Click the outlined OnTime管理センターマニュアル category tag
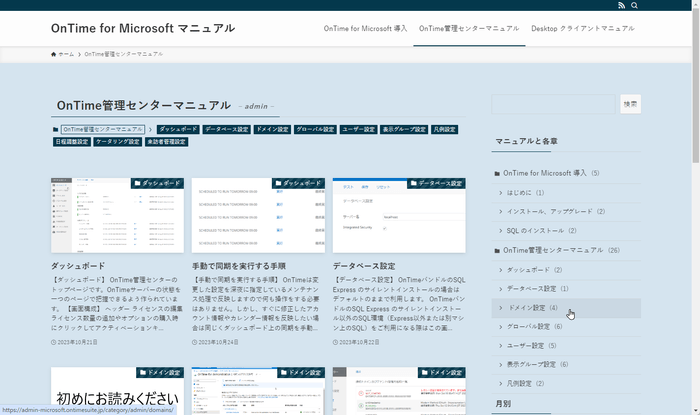700x415 pixels. coord(103,129)
